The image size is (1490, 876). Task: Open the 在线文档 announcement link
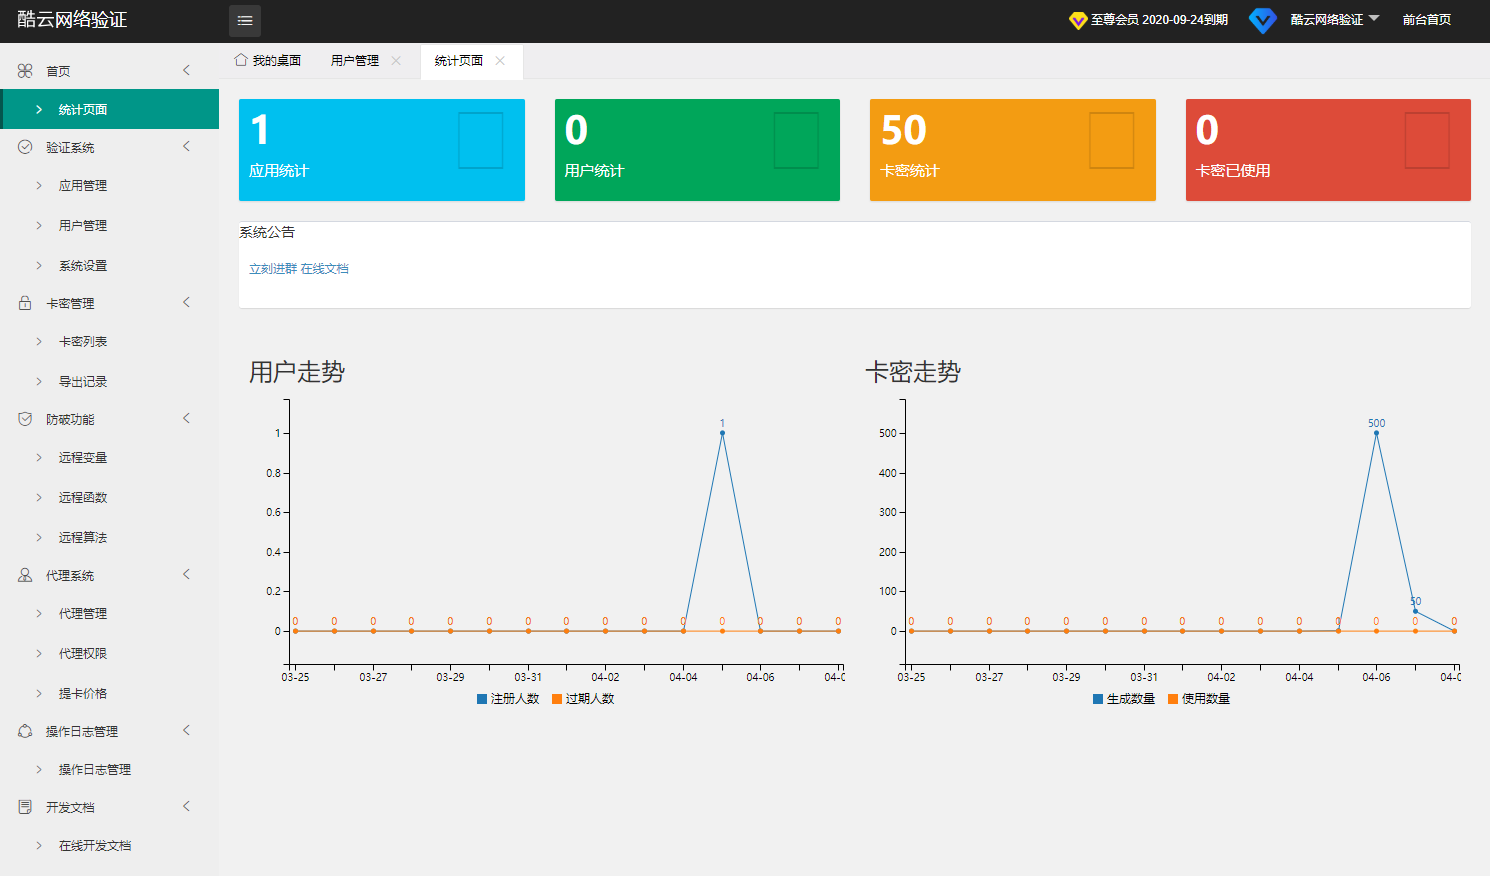[325, 269]
